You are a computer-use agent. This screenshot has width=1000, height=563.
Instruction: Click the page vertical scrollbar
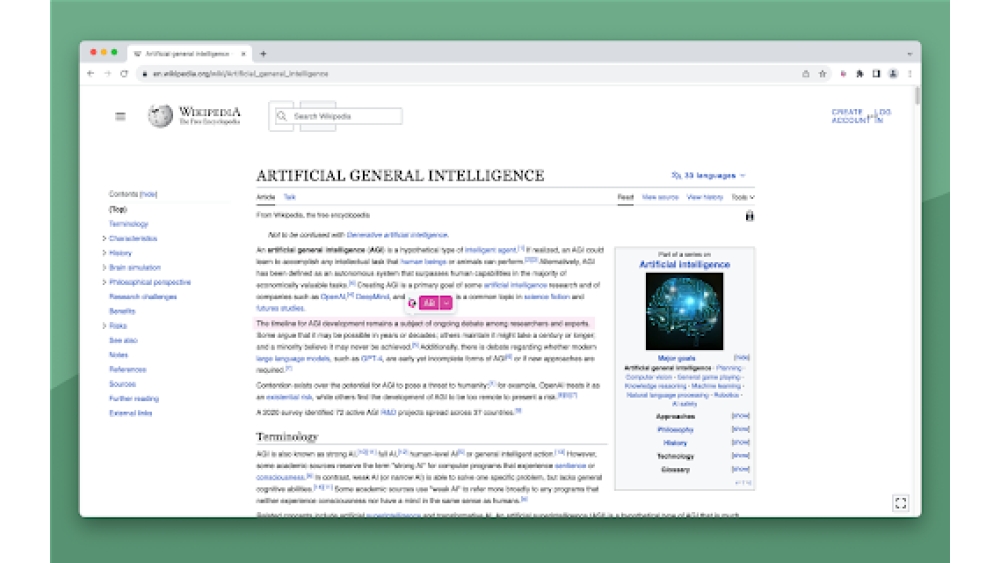click(x=917, y=96)
